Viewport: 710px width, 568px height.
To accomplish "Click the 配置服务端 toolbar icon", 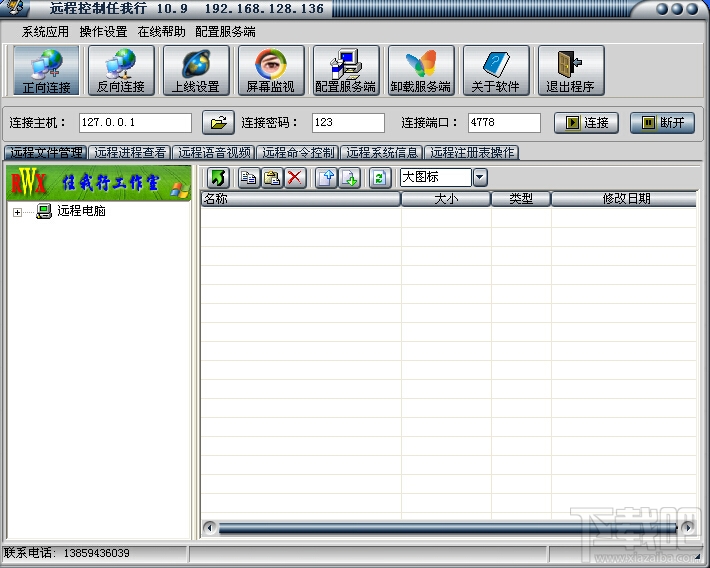I will coord(346,70).
